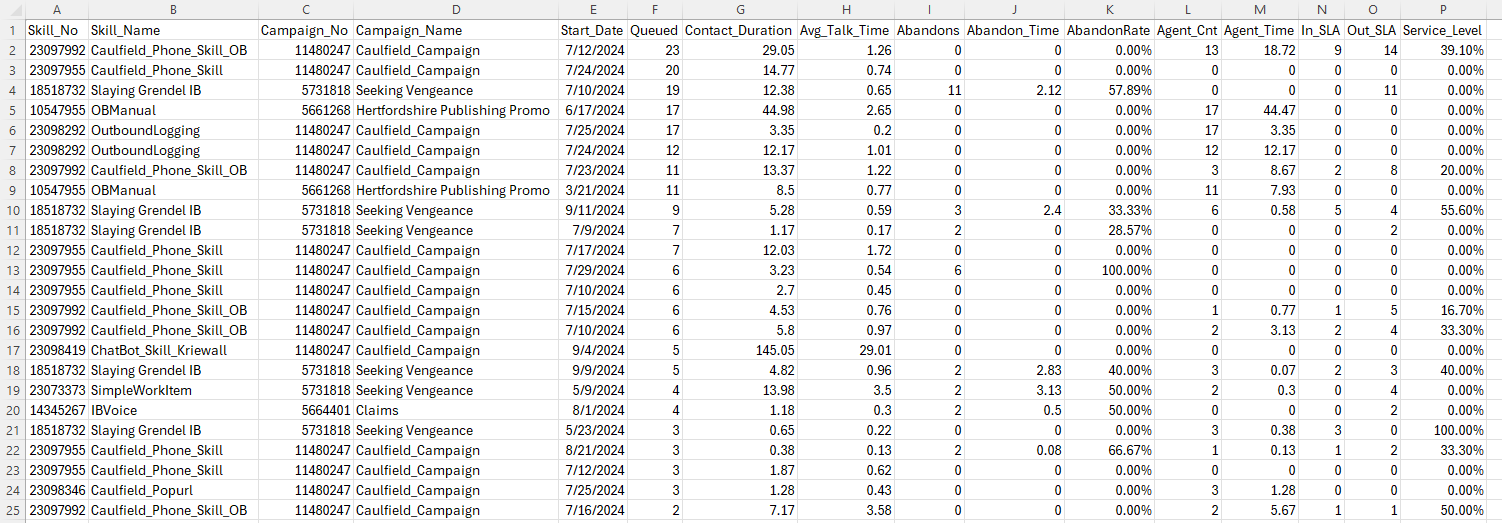Click average talk time value 29.01
Image resolution: width=1502 pixels, height=523 pixels.
point(846,350)
